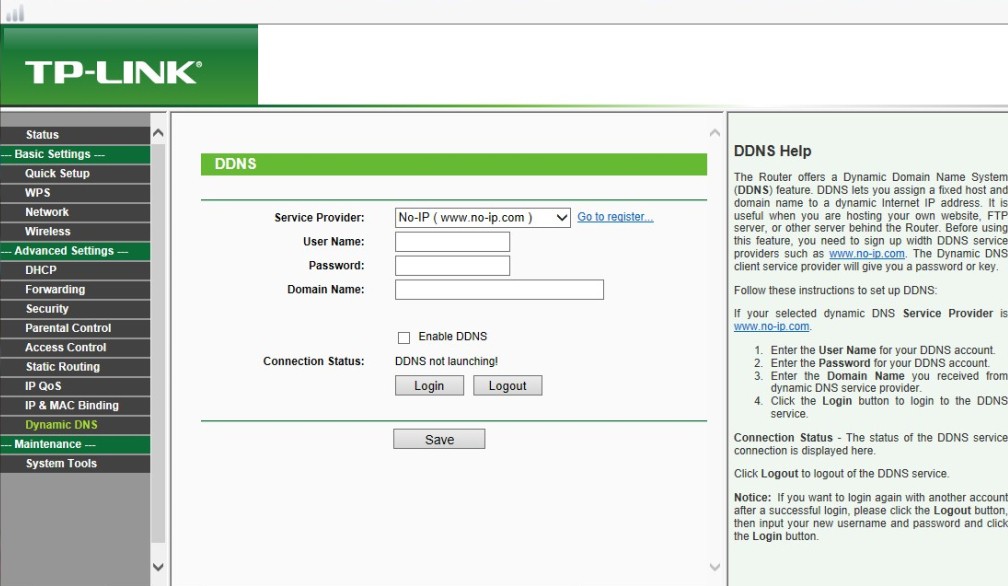Image resolution: width=1008 pixels, height=586 pixels.
Task: Open the Forwarding menu
Action: pos(75,289)
